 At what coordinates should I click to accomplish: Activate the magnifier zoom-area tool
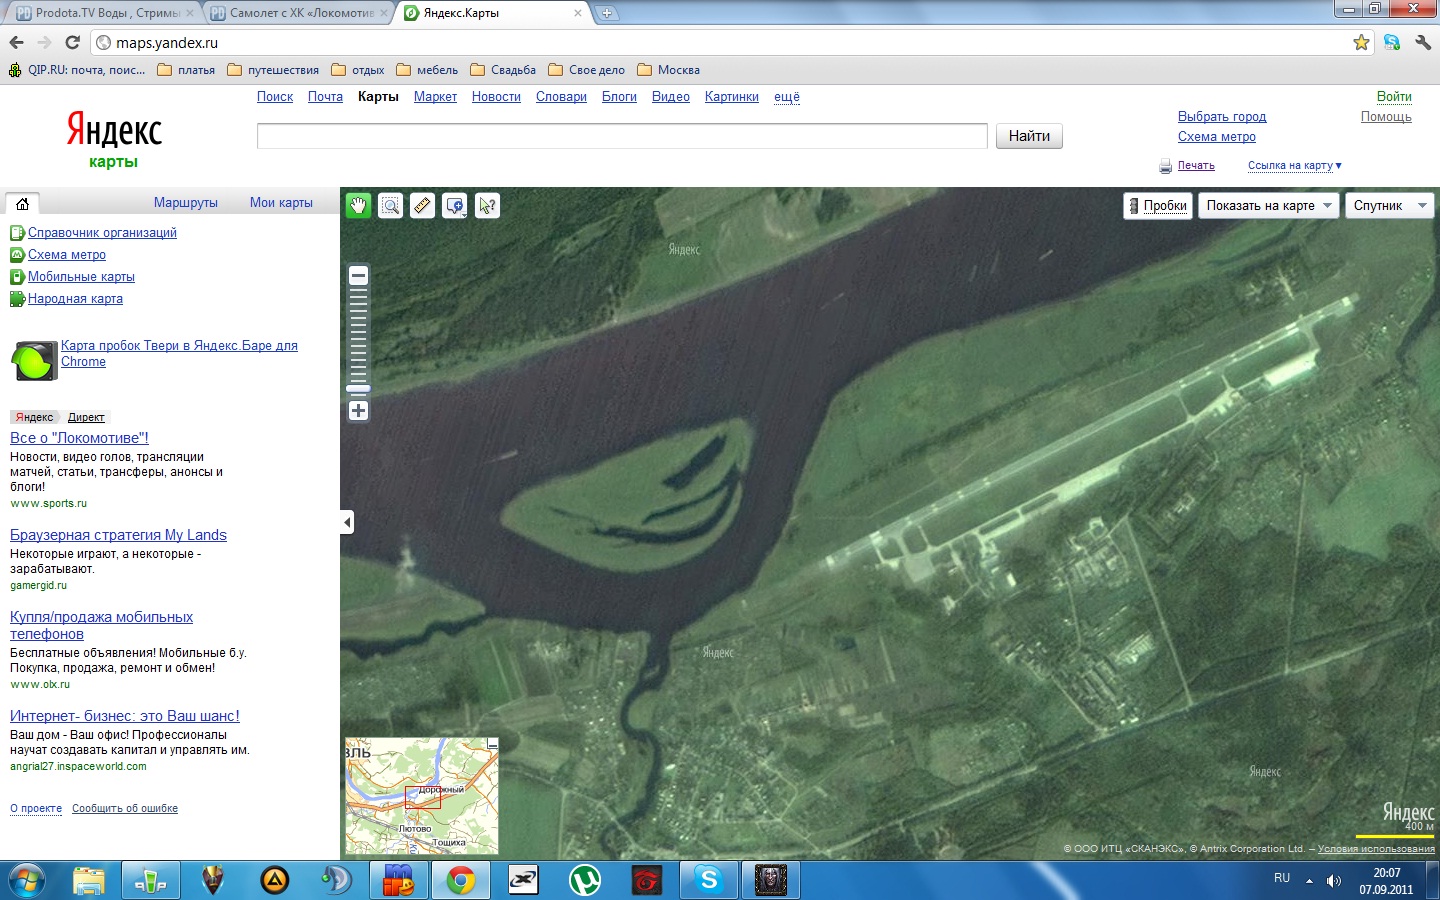tap(390, 206)
